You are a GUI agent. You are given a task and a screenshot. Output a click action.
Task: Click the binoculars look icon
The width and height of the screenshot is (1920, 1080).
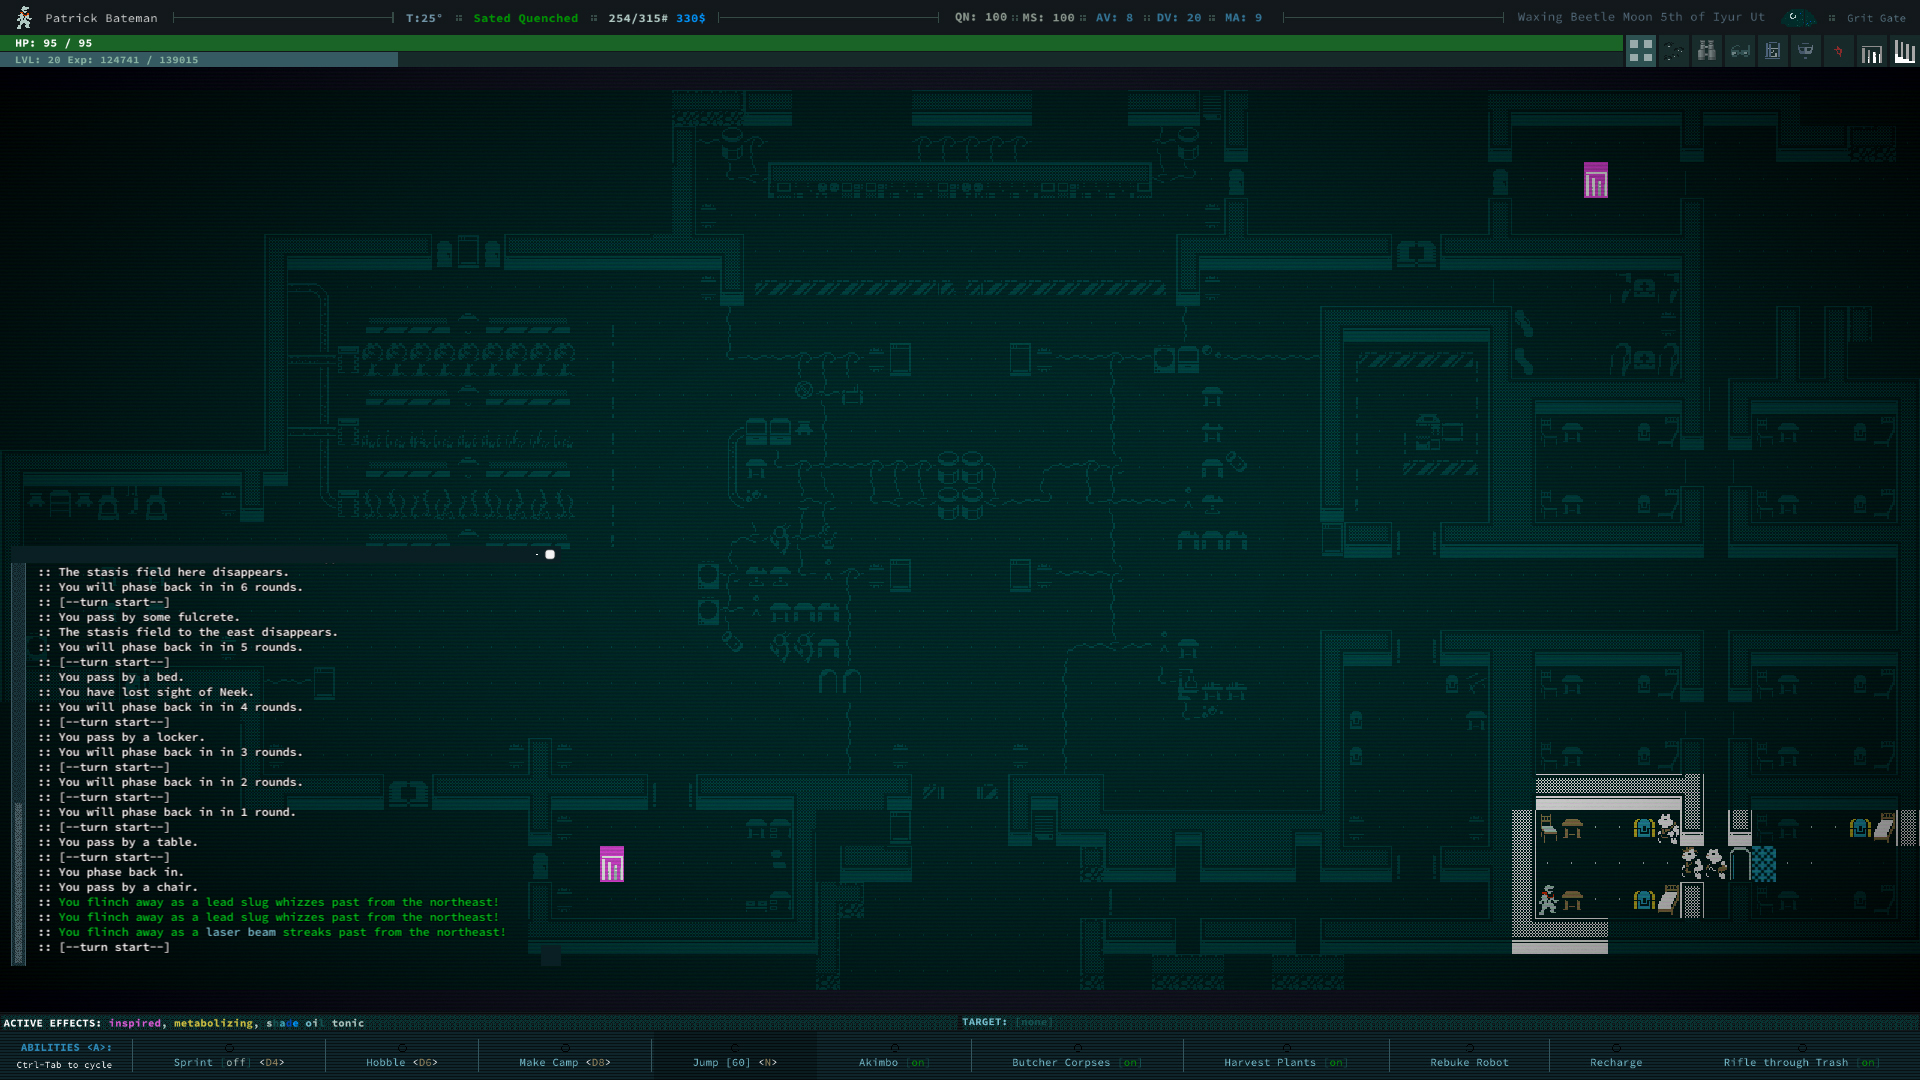point(1706,51)
